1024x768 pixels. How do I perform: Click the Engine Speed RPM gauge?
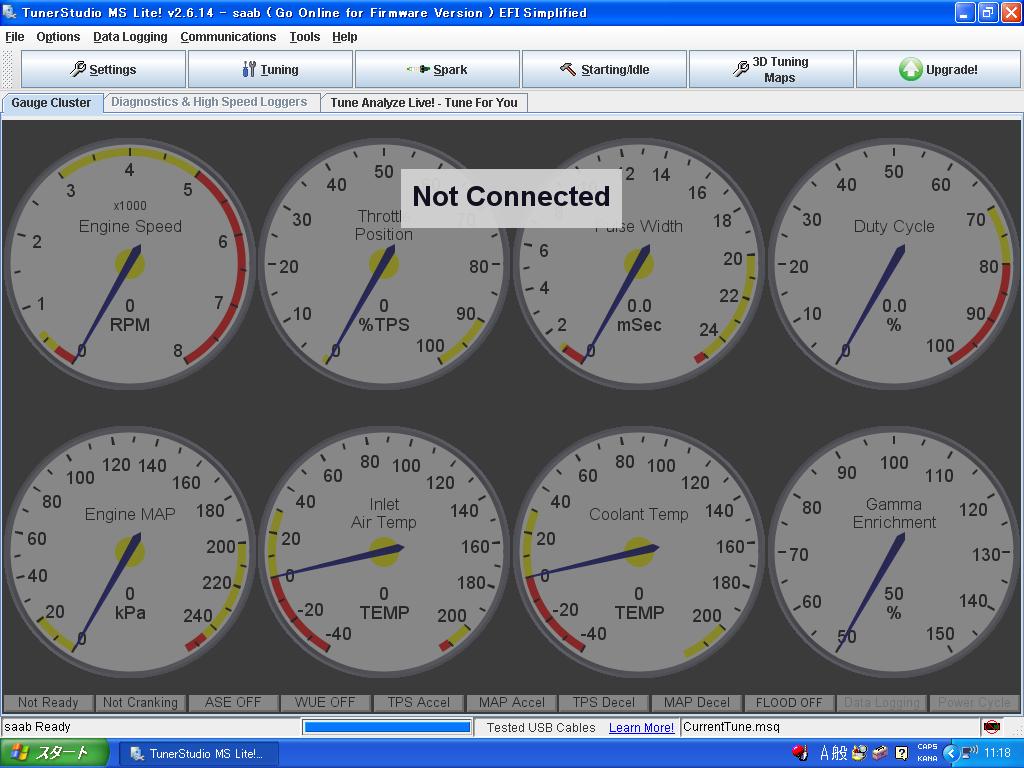pos(129,264)
